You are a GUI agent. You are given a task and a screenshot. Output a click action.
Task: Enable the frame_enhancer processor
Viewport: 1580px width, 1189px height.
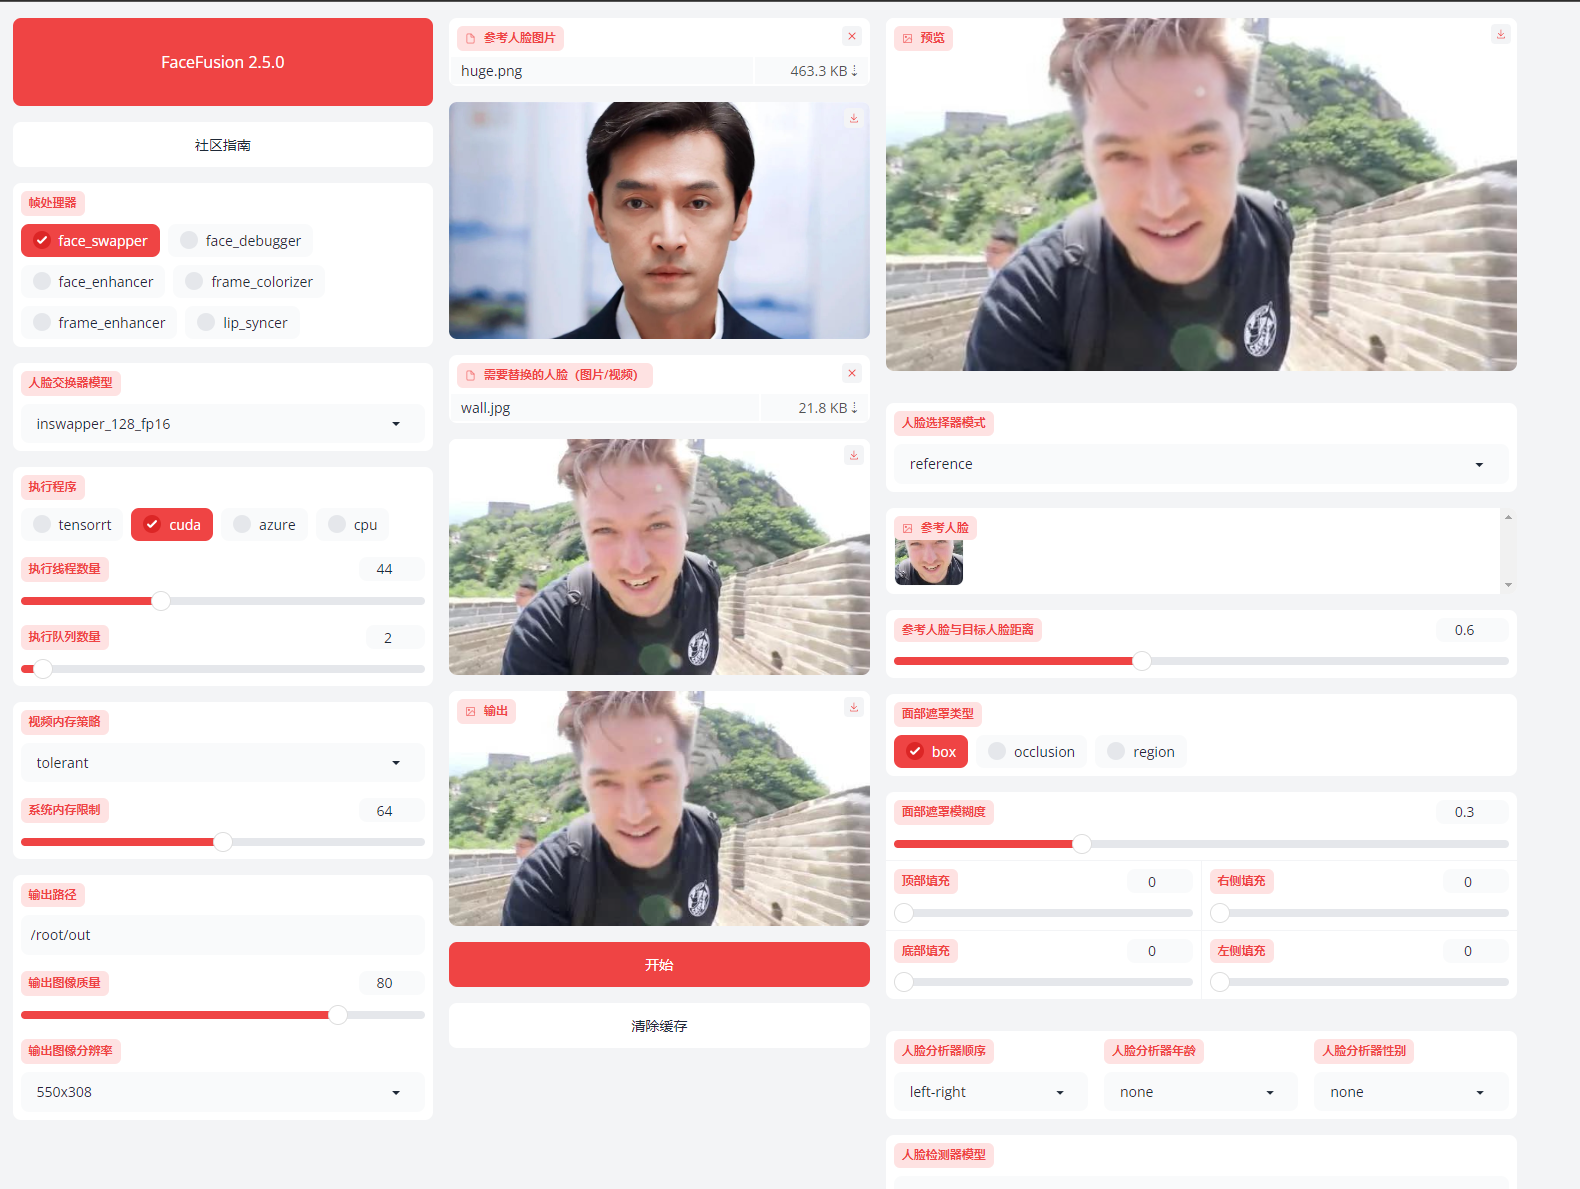point(99,323)
